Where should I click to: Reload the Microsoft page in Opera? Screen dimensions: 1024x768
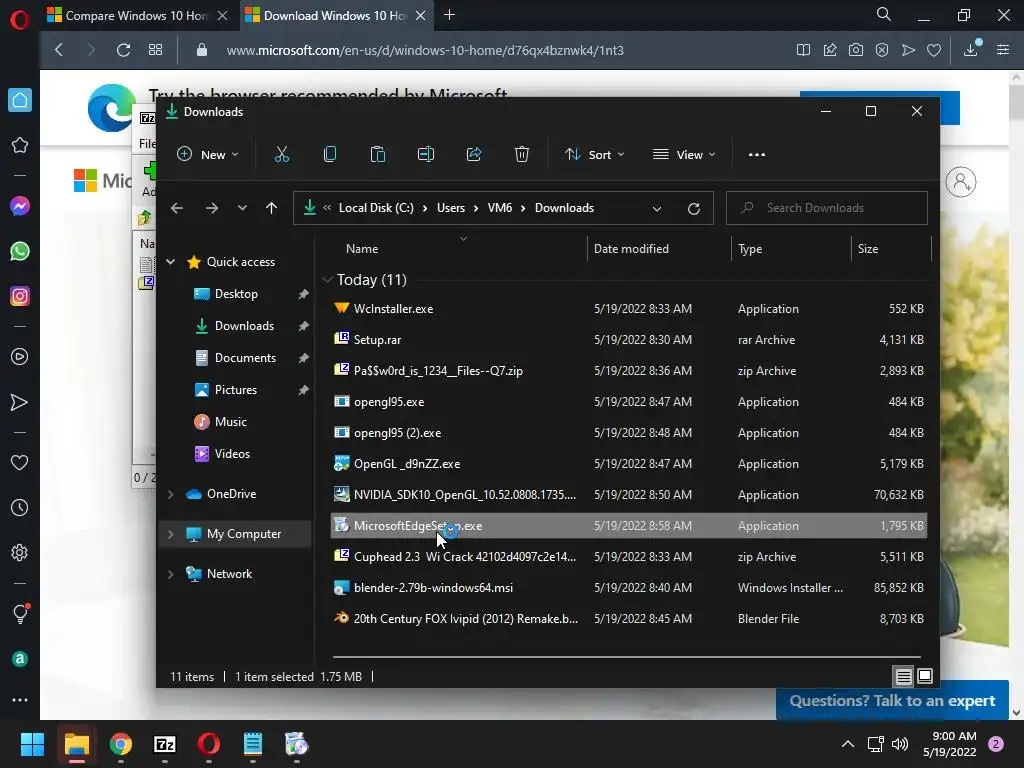tap(123, 50)
